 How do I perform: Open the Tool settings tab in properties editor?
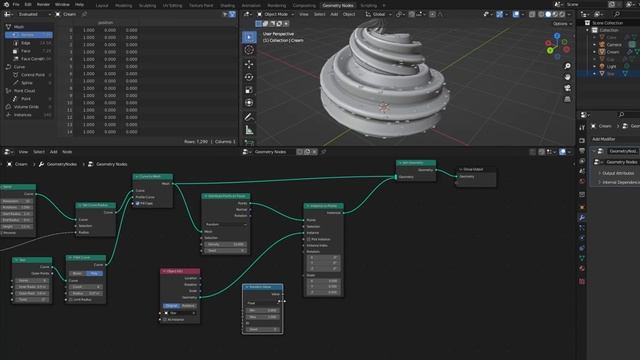click(x=582, y=127)
